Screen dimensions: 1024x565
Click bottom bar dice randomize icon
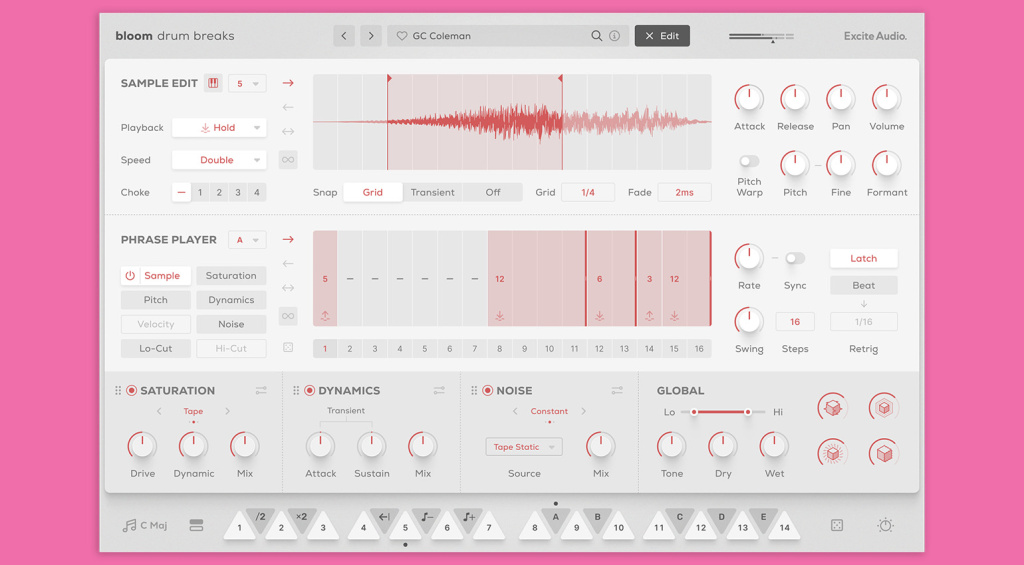(837, 525)
